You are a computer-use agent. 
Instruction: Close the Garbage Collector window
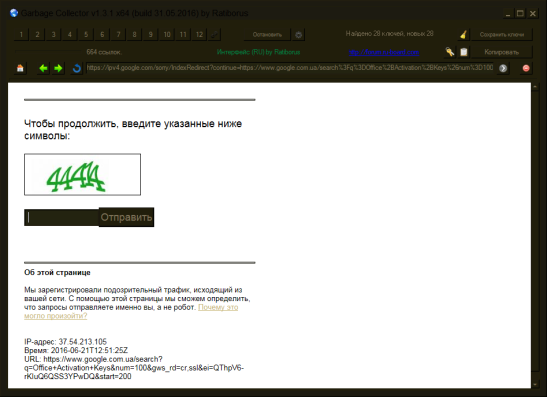pyautogui.click(x=533, y=14)
